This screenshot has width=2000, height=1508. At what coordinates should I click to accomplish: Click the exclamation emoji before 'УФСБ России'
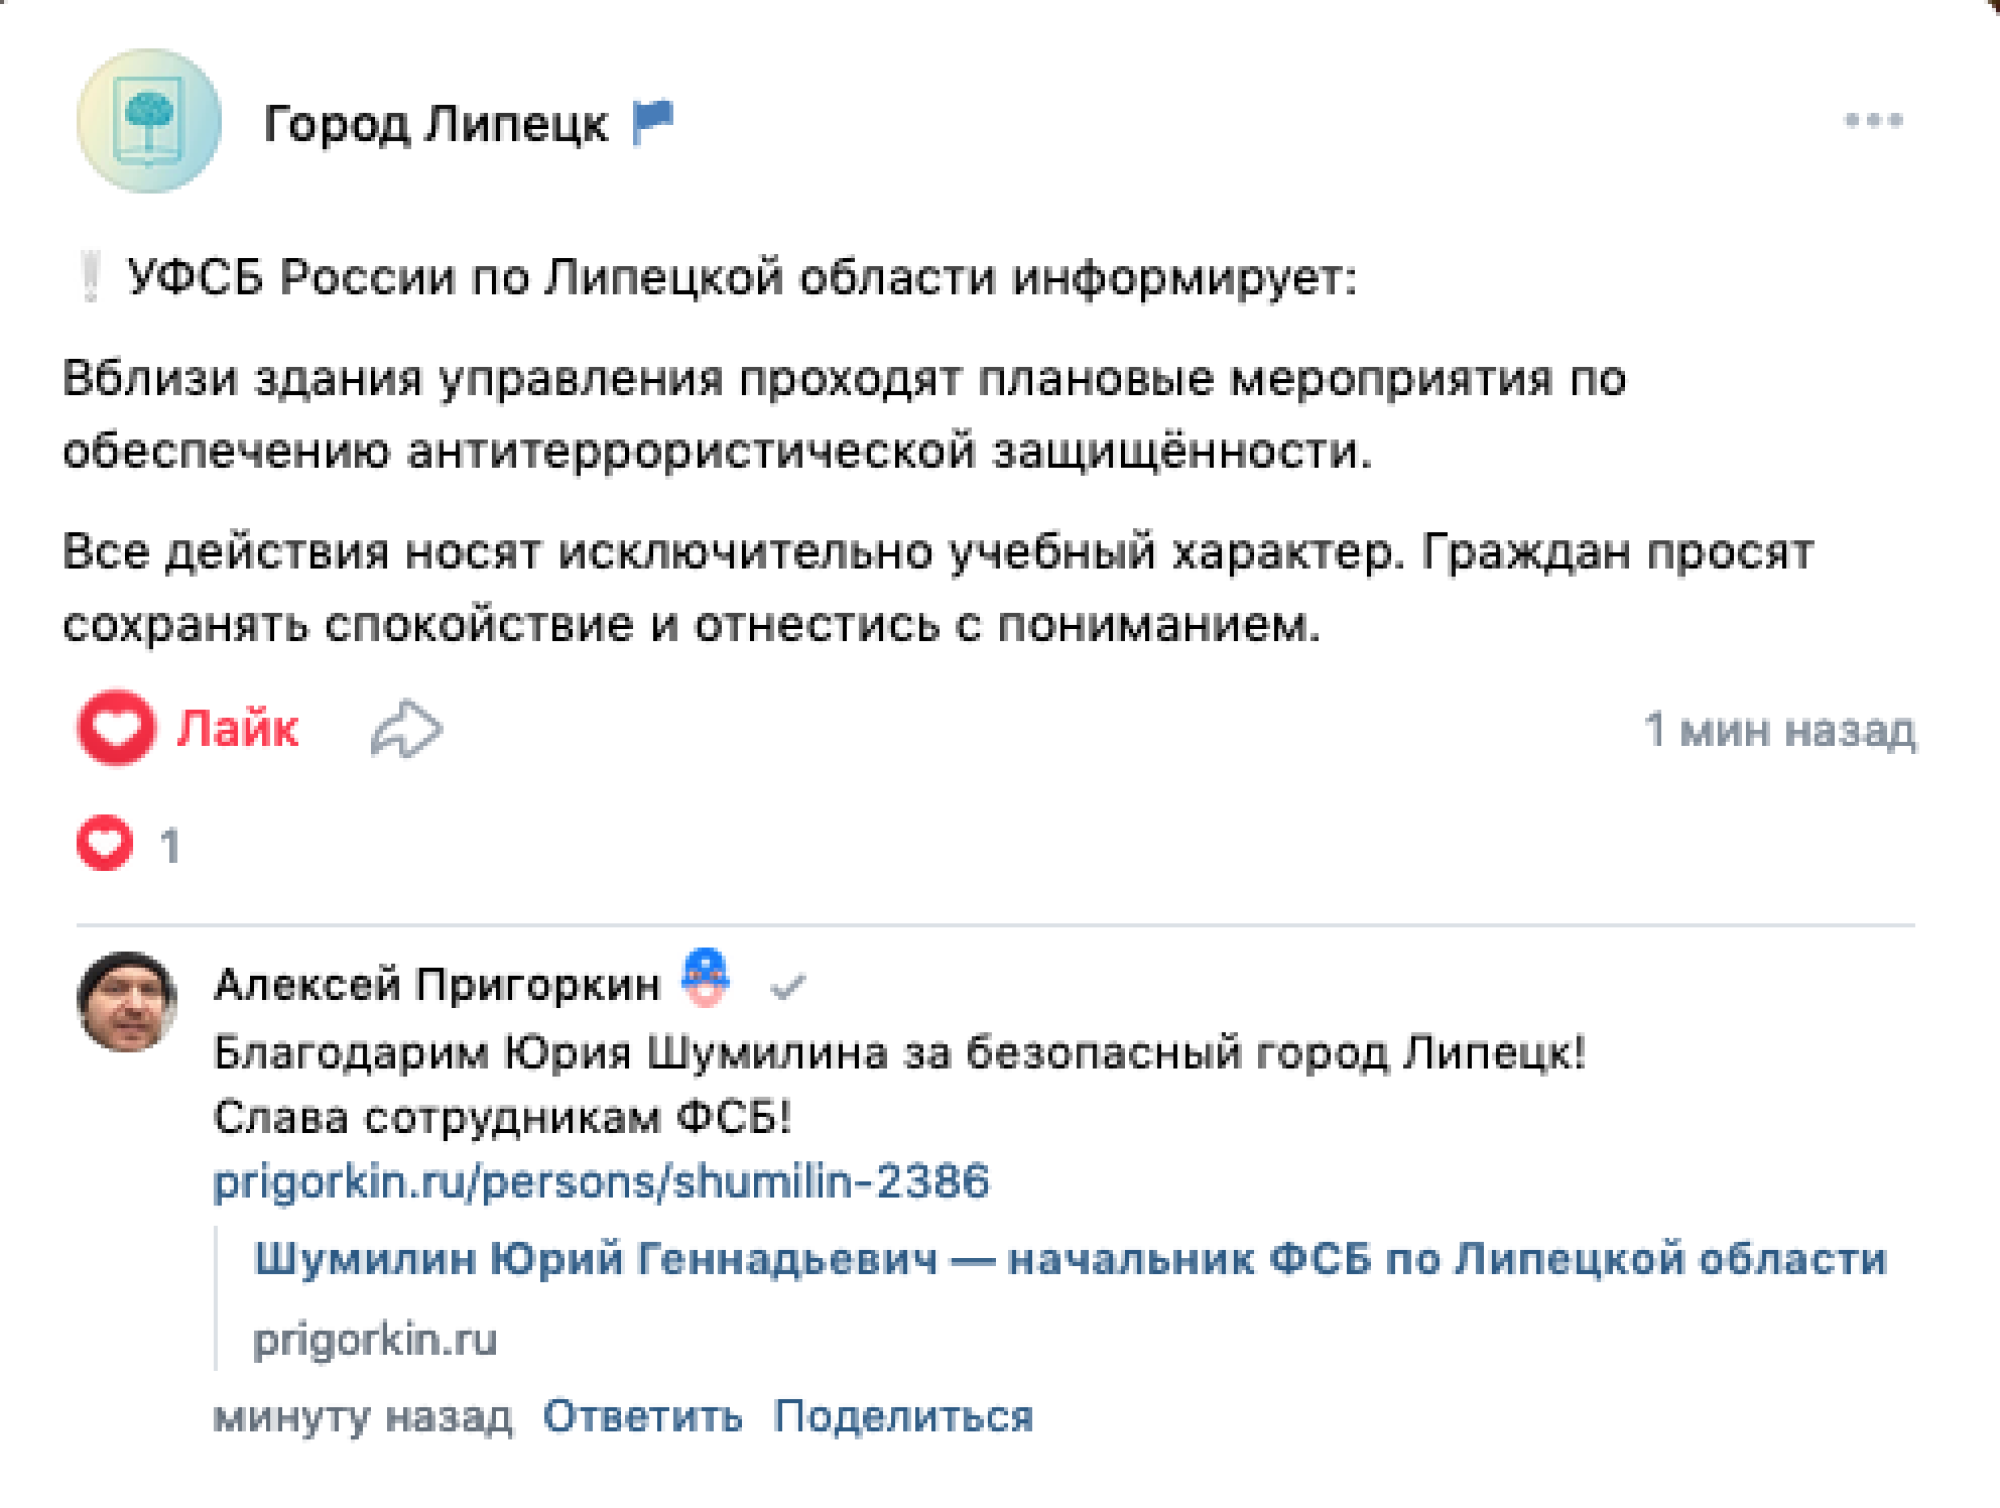[91, 277]
